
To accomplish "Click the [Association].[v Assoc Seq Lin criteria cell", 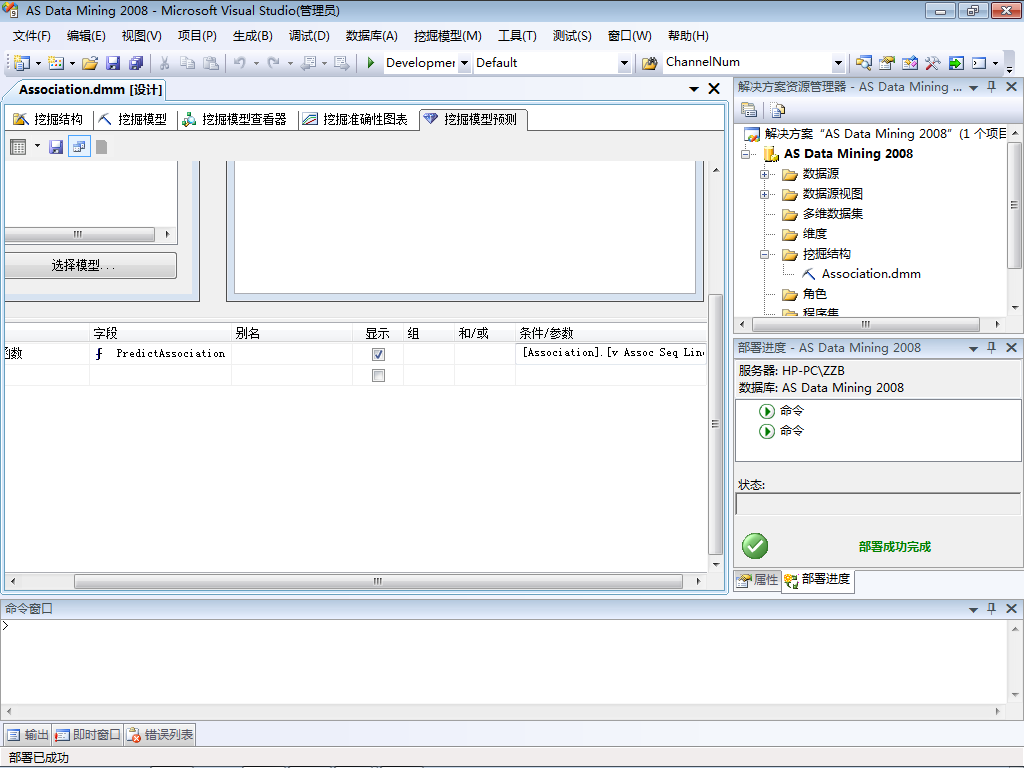I will coord(611,353).
